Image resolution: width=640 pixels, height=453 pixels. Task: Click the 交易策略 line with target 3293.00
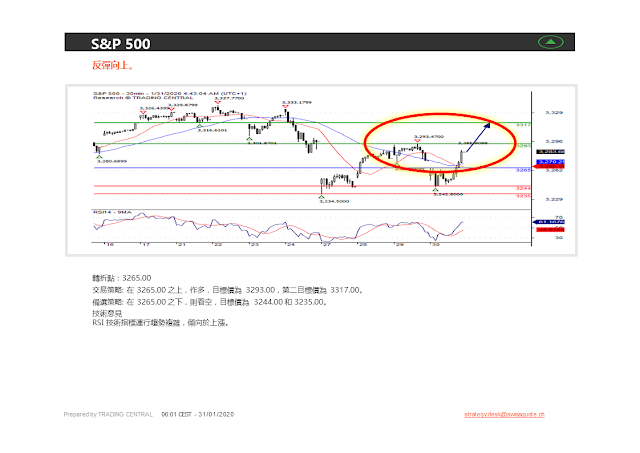227,290
